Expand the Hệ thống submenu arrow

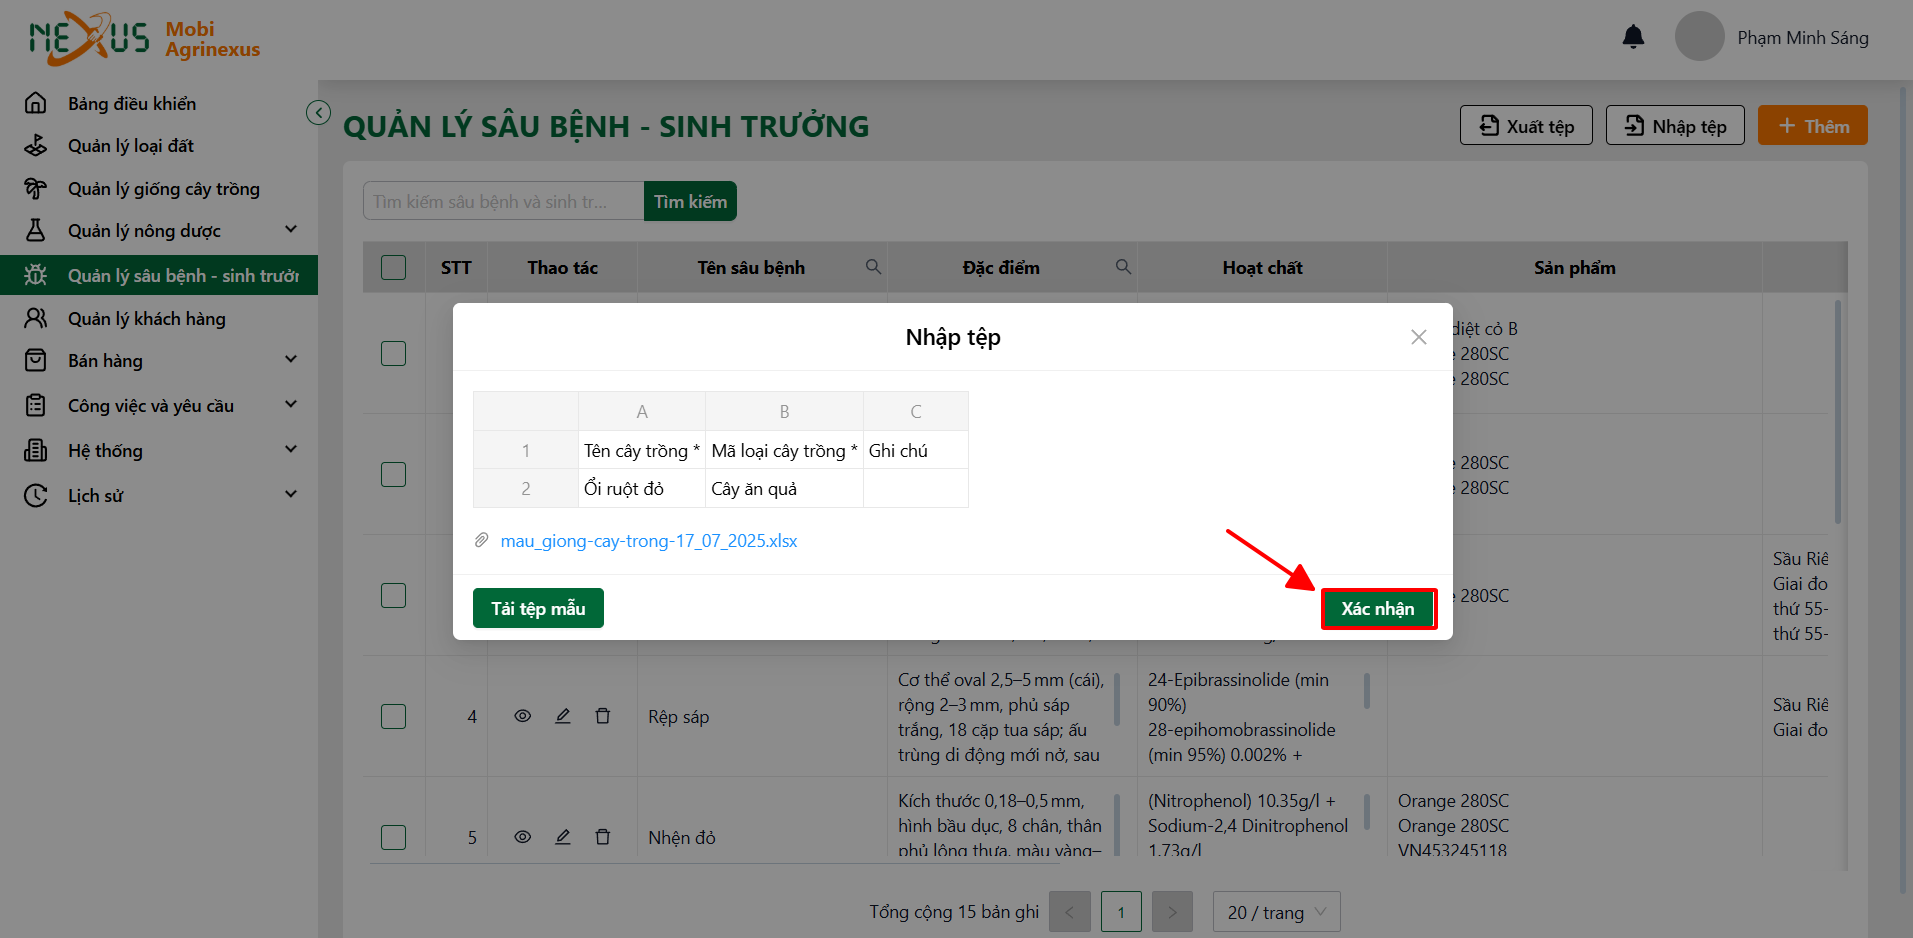[291, 449]
